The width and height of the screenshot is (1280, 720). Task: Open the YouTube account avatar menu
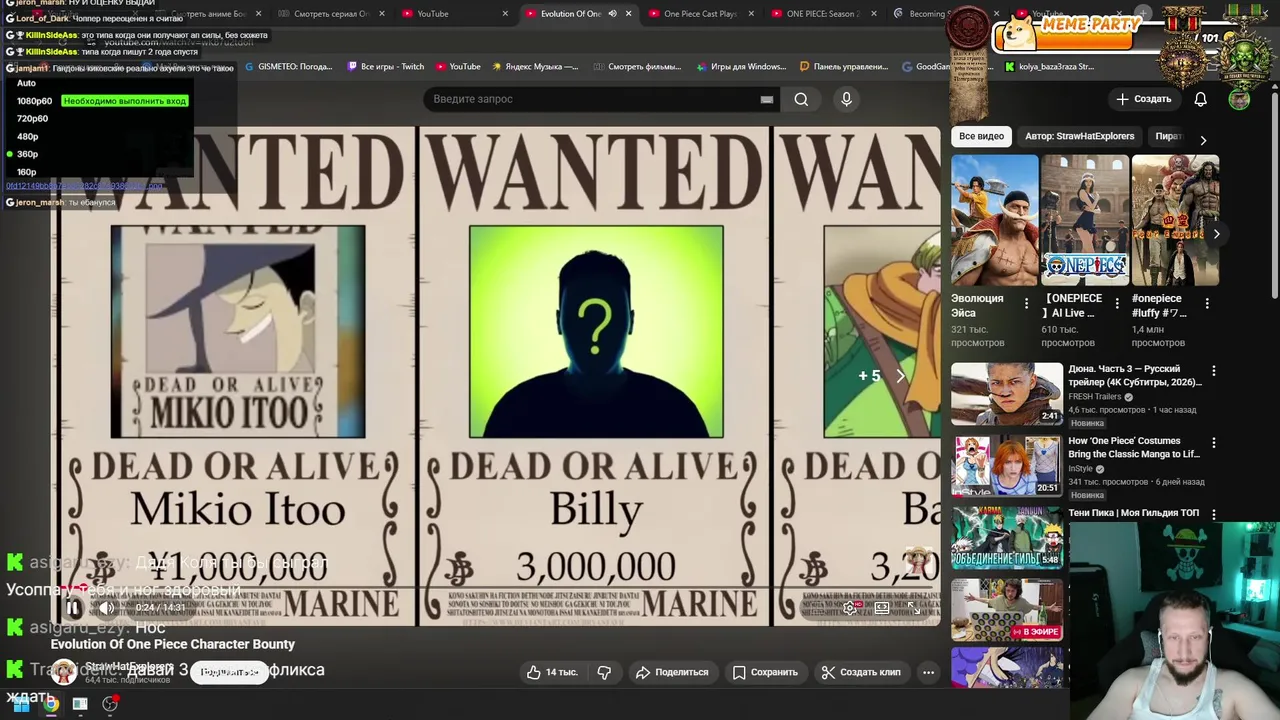click(x=1239, y=99)
